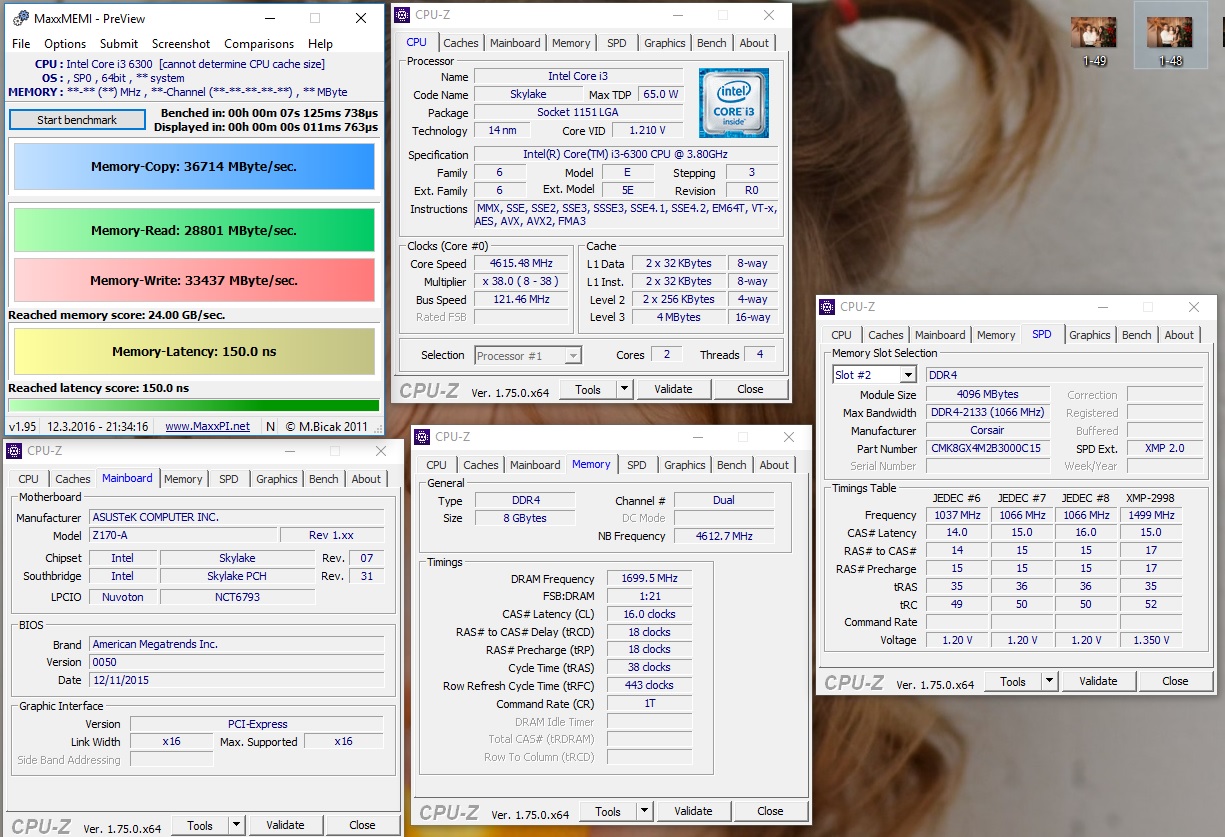1225x837 pixels.
Task: Click the N status cell in MaxxMEM
Action: [270, 426]
